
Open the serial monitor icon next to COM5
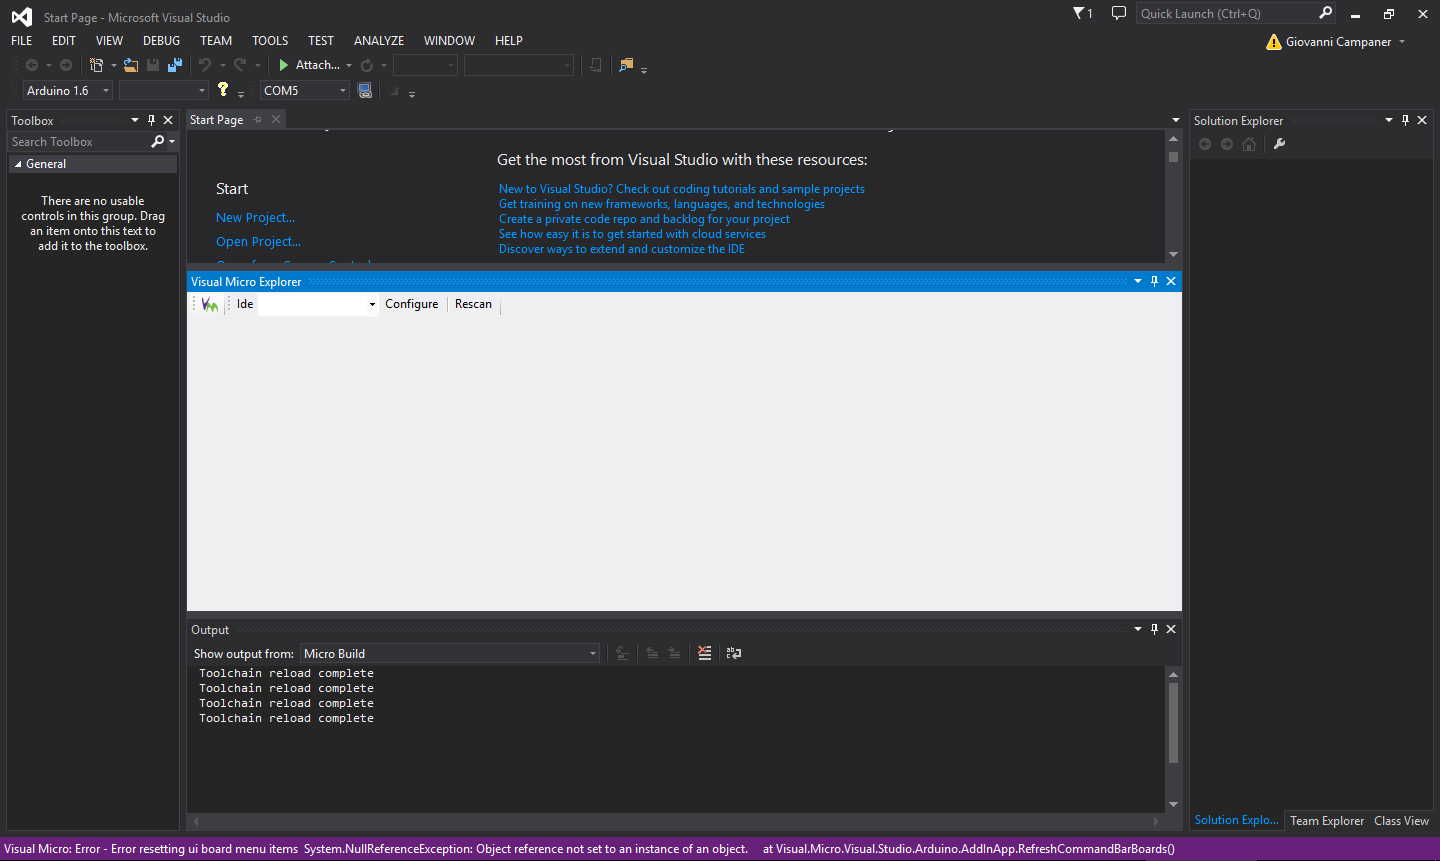tap(365, 91)
